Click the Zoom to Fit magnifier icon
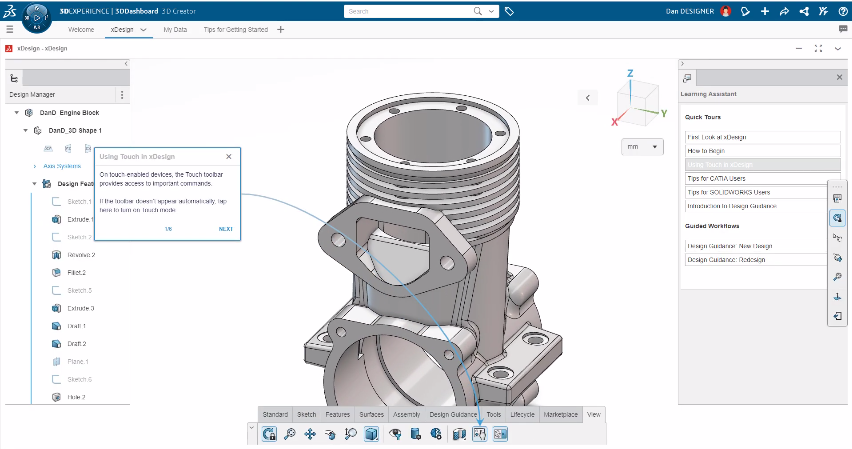This screenshot has height=449, width=852. coord(290,434)
